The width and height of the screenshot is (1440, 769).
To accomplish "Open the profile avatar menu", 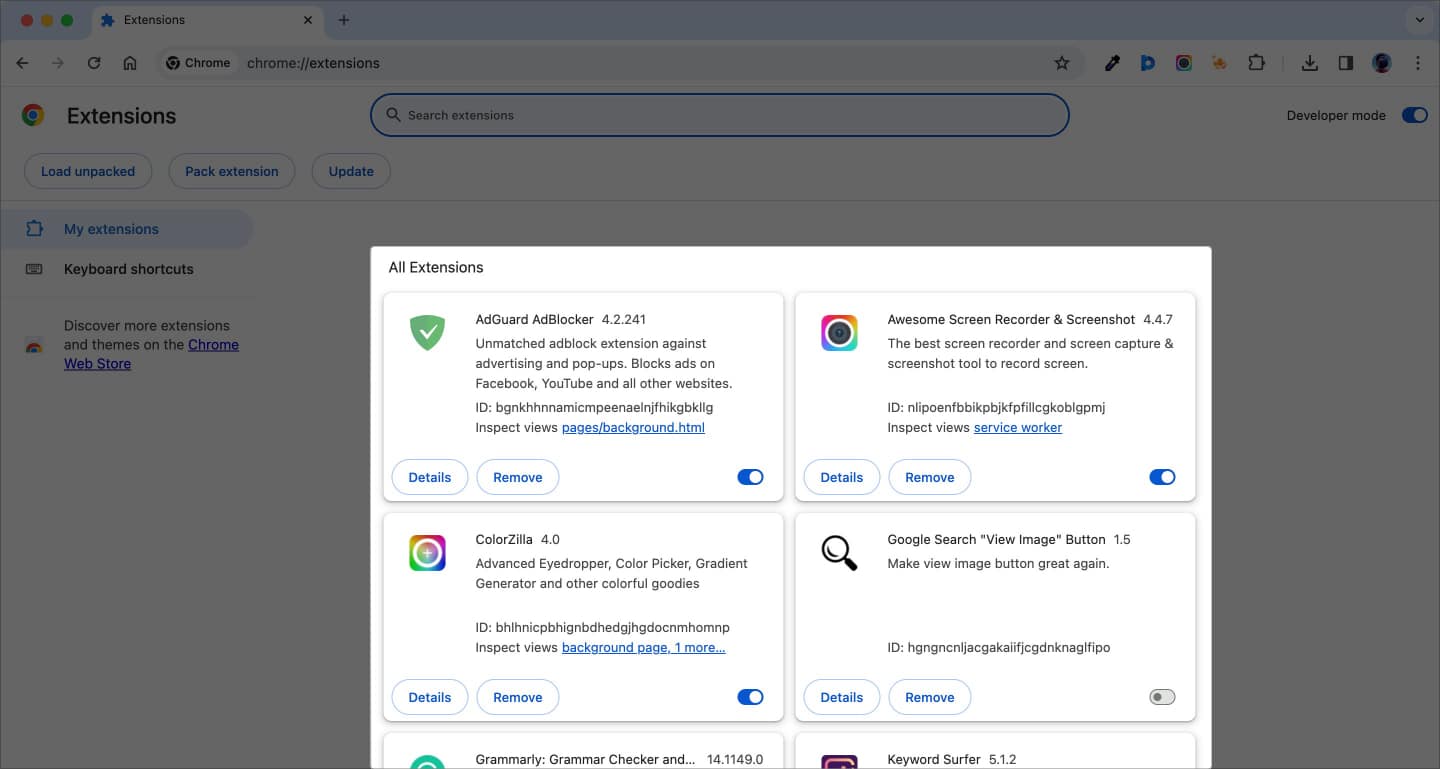I will click(1382, 63).
